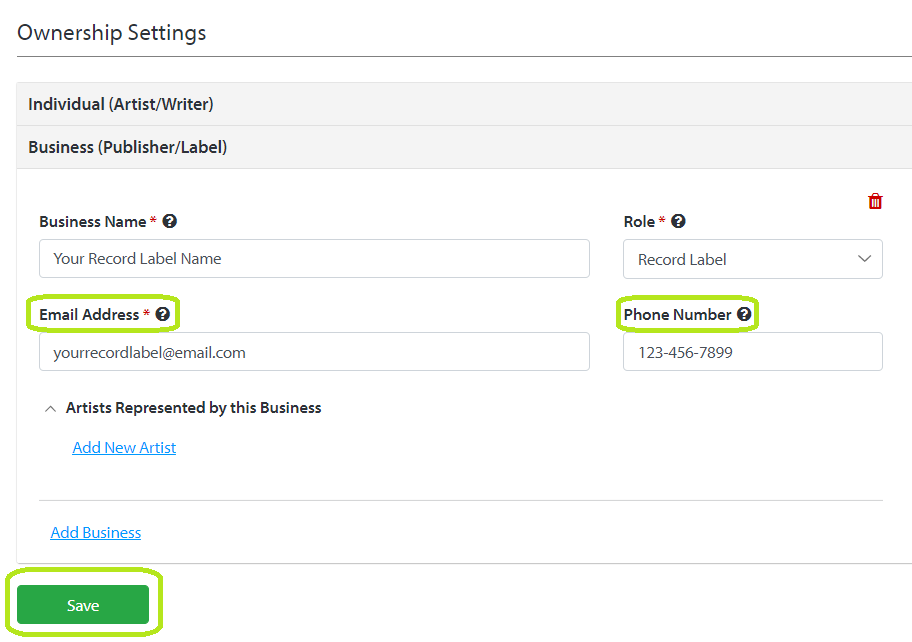Focus the Business Name input field
The image size is (912, 642).
click(x=314, y=258)
